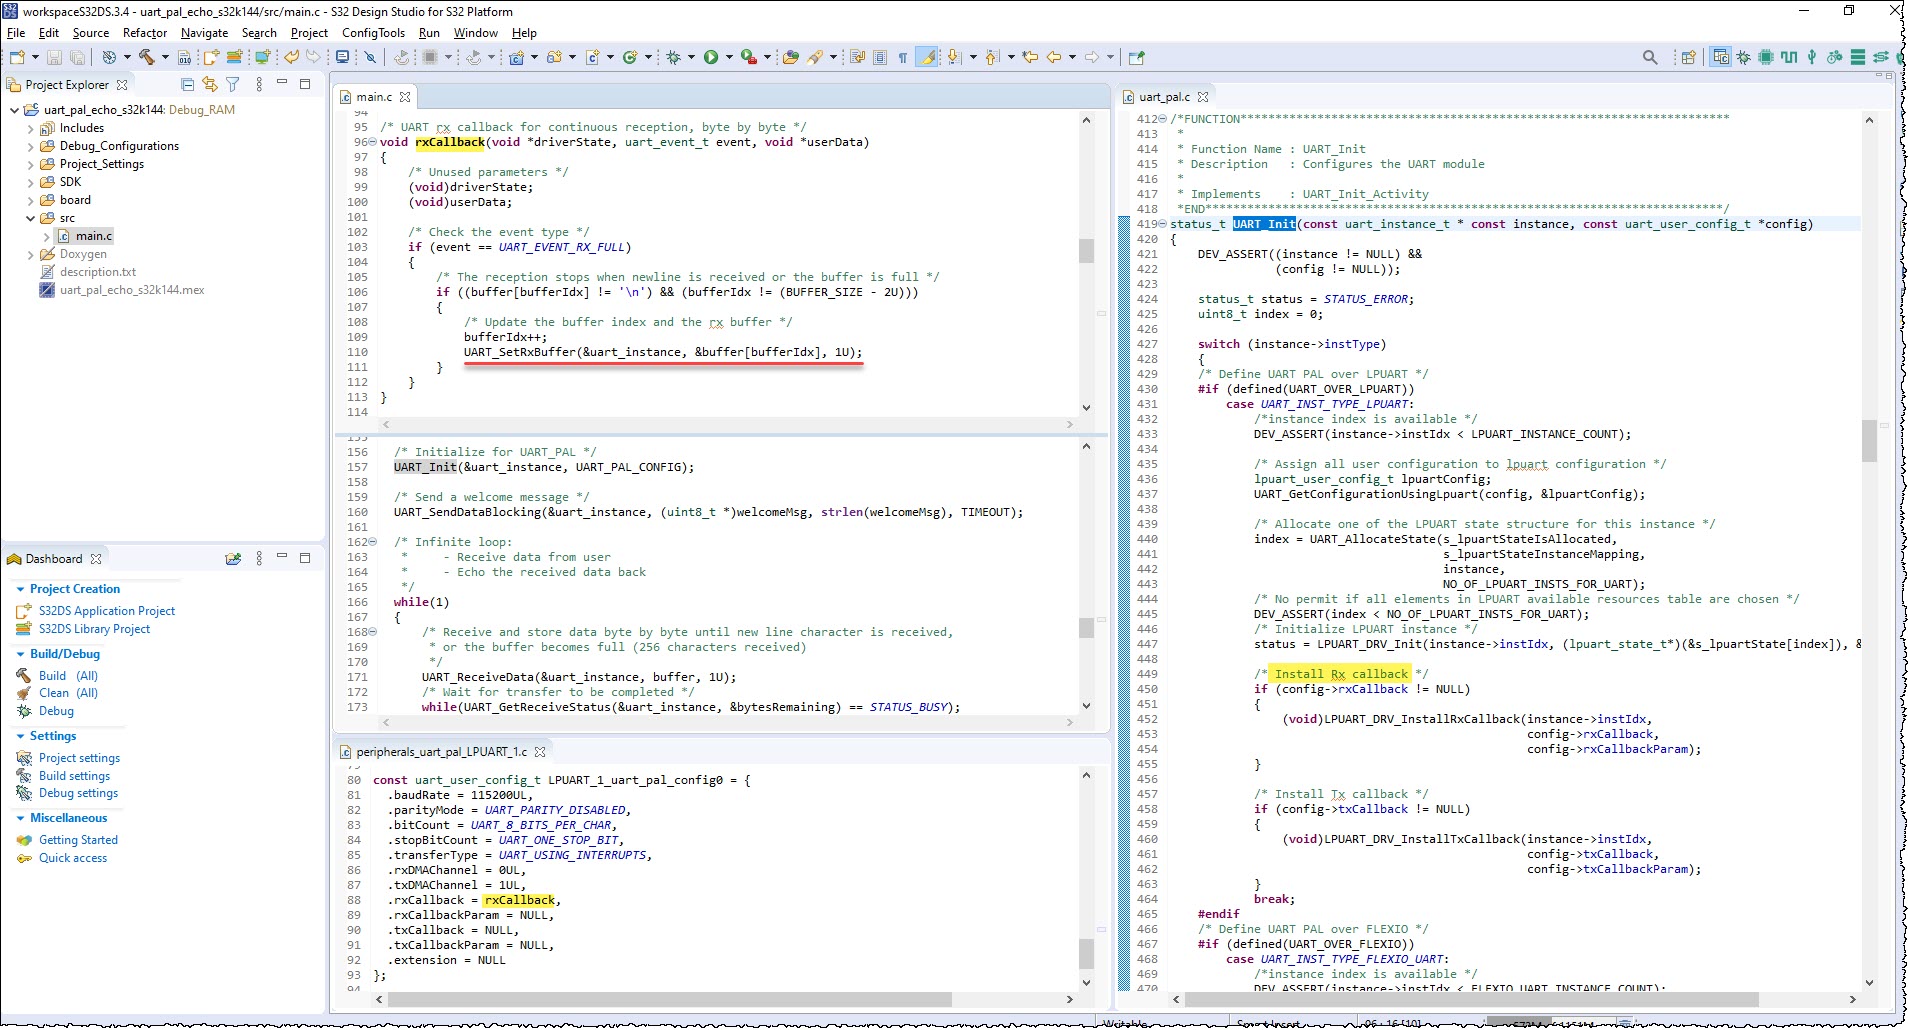This screenshot has width=1908, height=1030.
Task: Open the ConfigTools menu
Action: point(373,33)
